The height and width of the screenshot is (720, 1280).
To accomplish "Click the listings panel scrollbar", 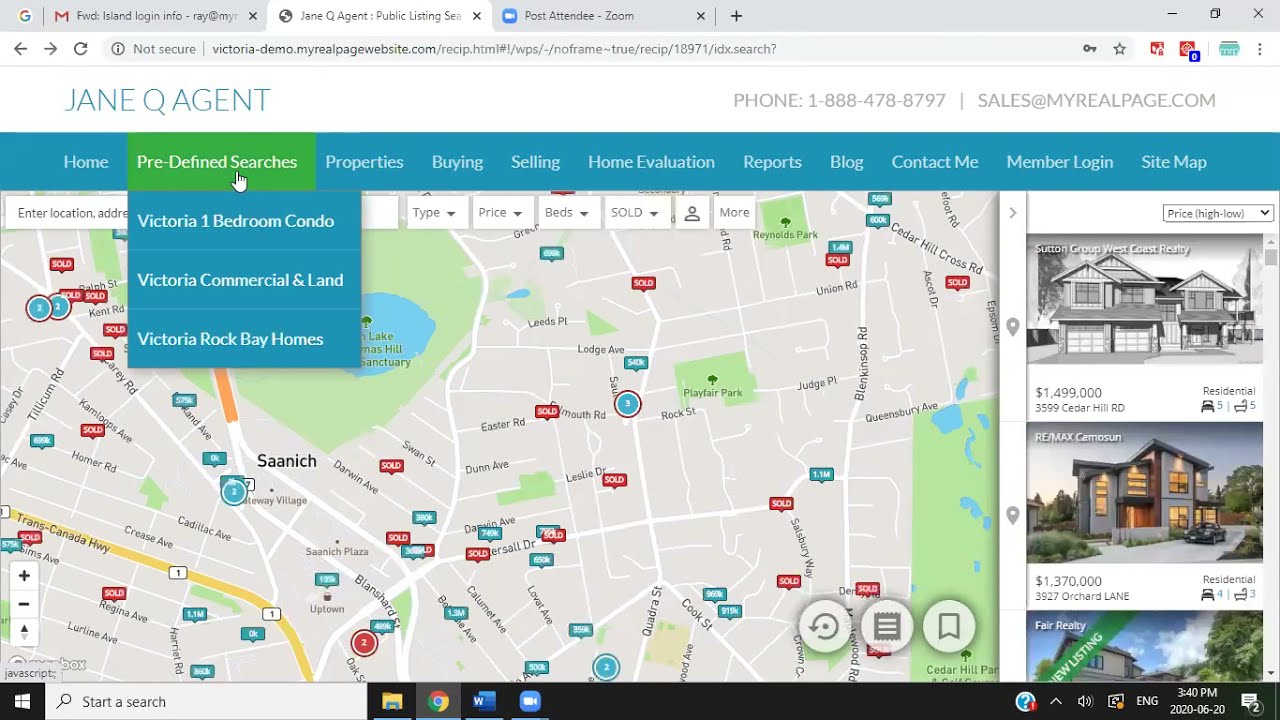I will (x=1271, y=257).
